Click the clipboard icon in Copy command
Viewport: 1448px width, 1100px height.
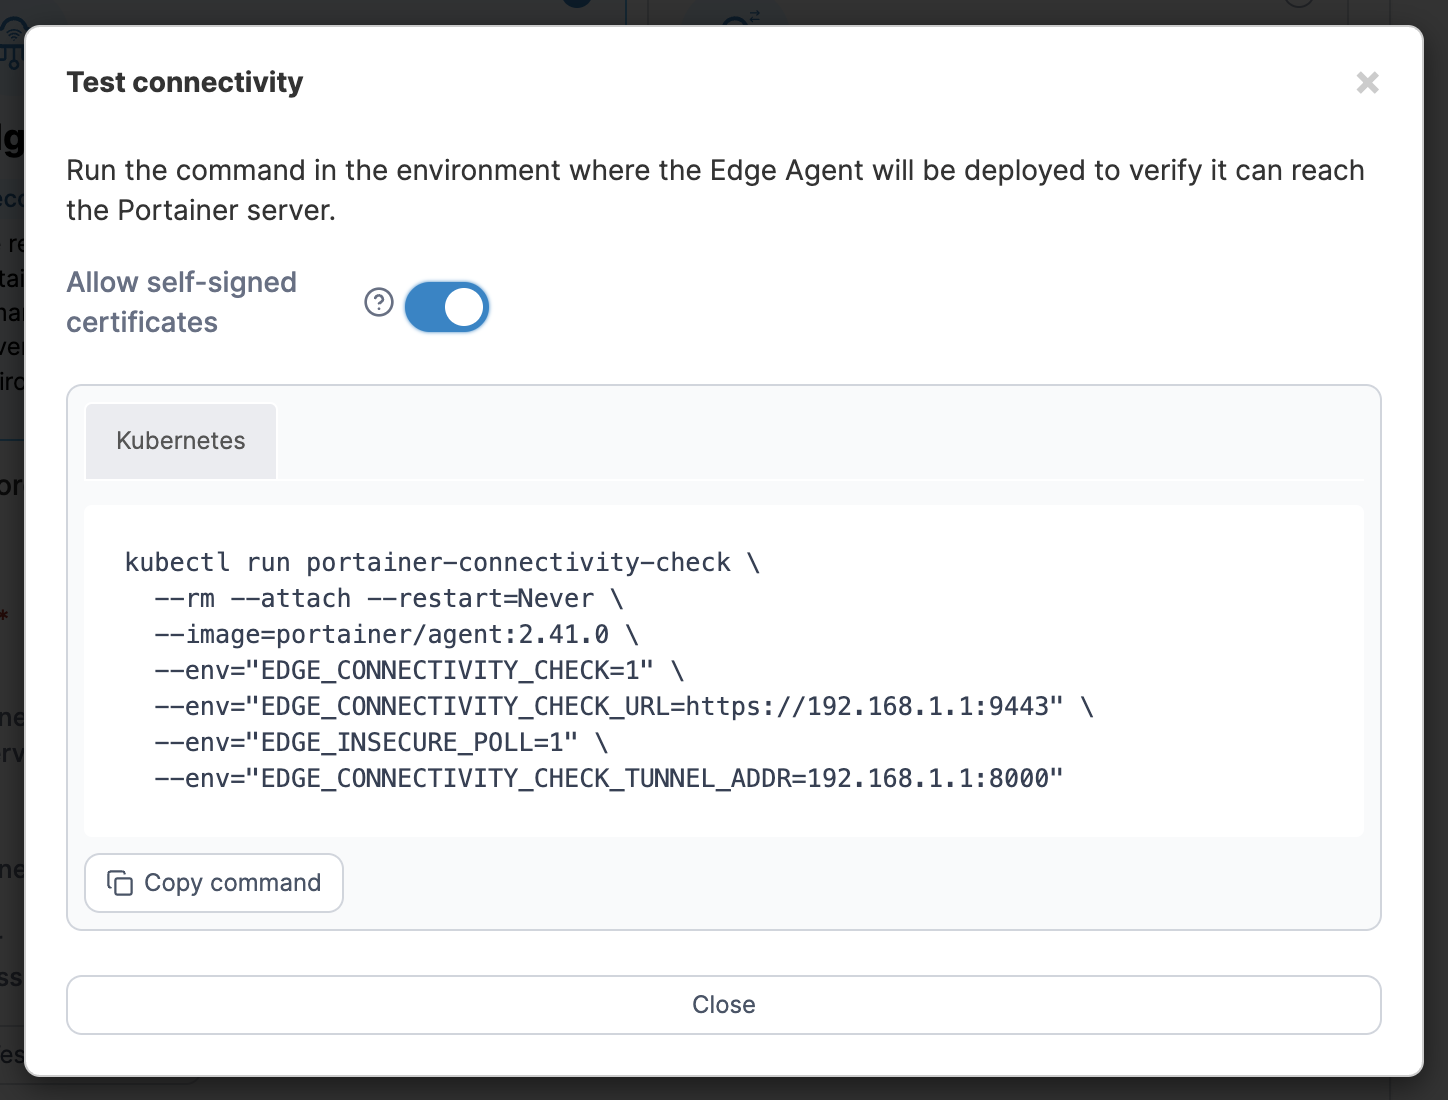click(120, 883)
